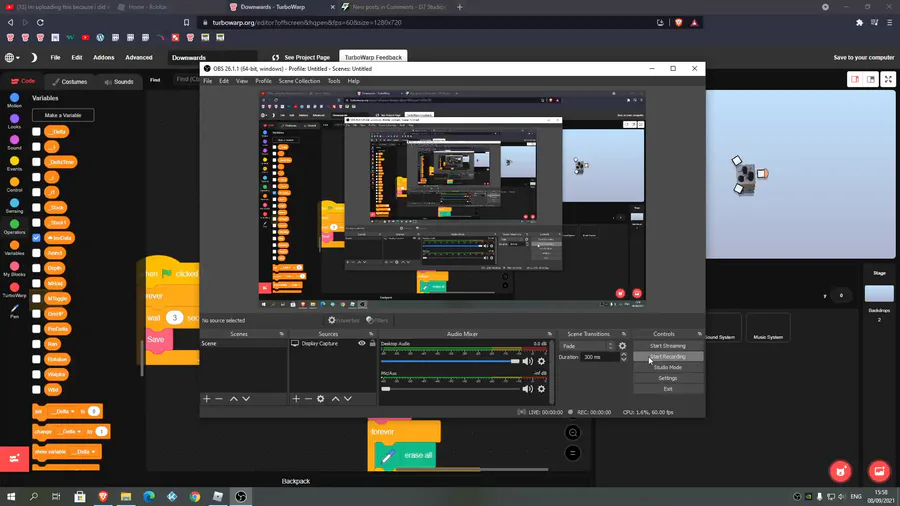The width and height of the screenshot is (900, 506).
Task: Check the MToggle variable checkbox
Action: pyautogui.click(x=36, y=298)
